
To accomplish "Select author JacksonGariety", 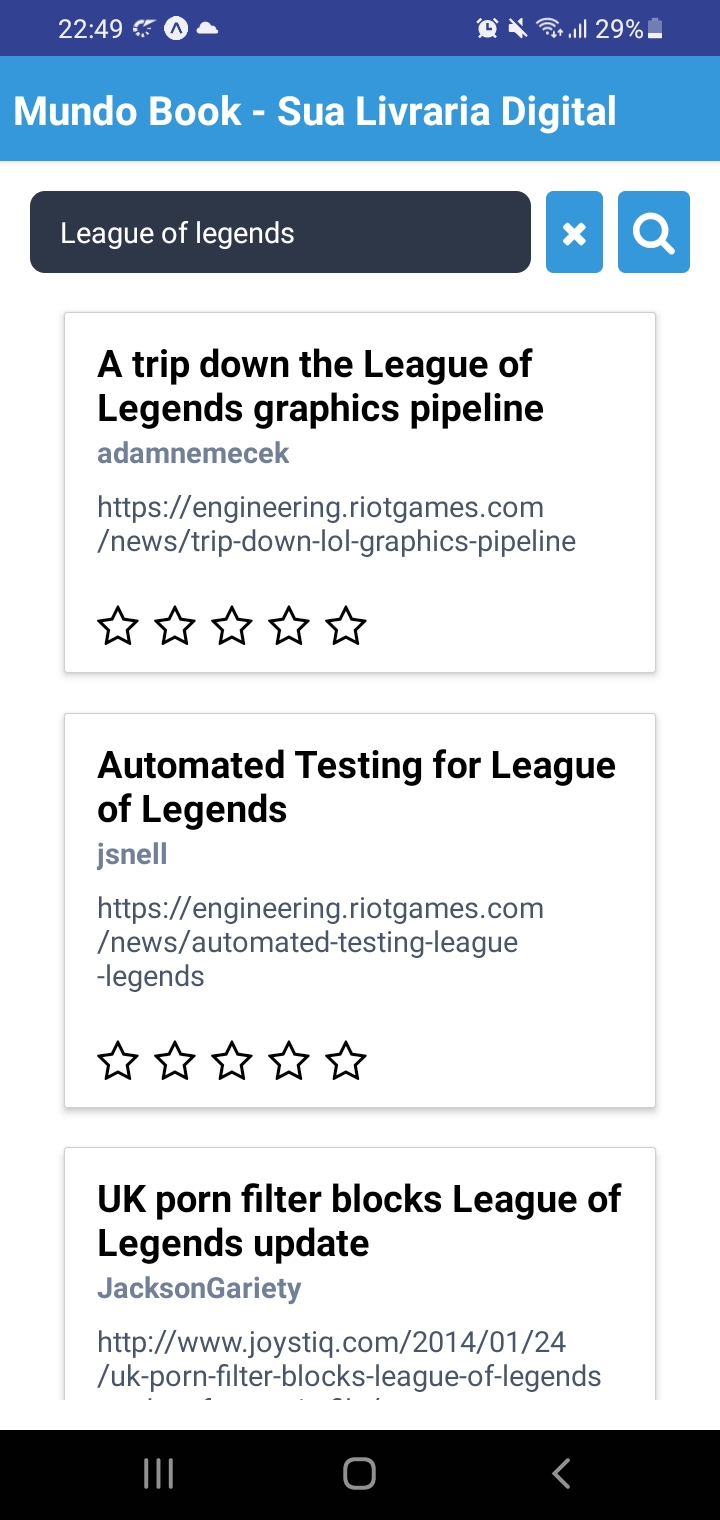I will click(199, 1288).
